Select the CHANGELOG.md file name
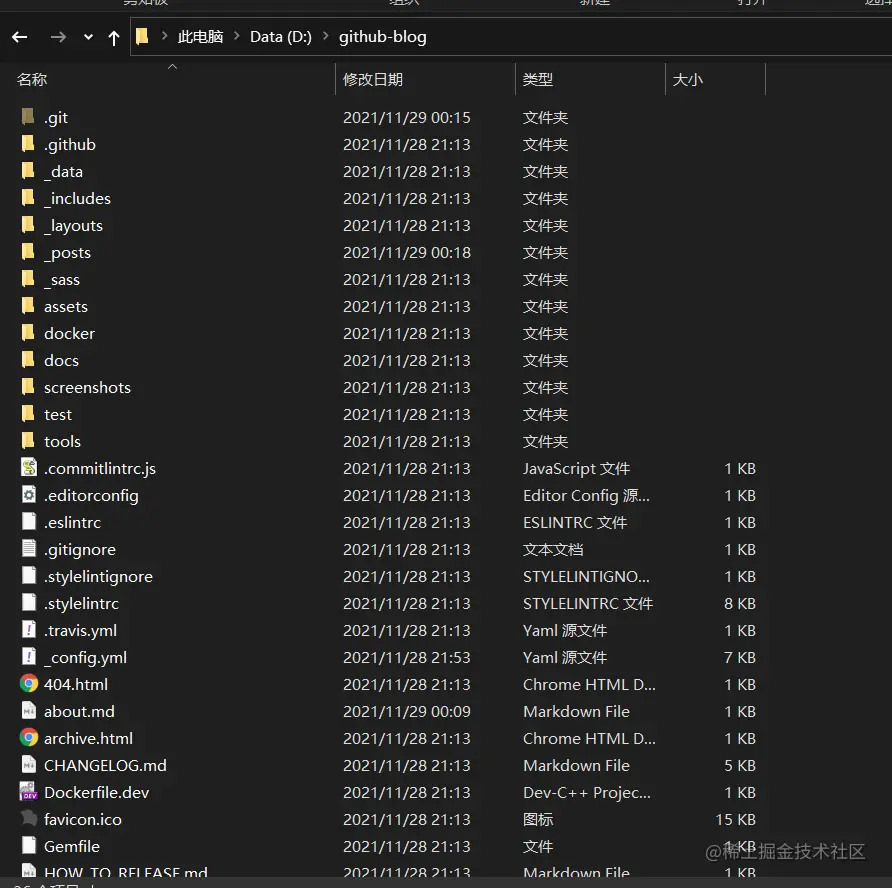The width and height of the screenshot is (892, 888). click(x=105, y=766)
